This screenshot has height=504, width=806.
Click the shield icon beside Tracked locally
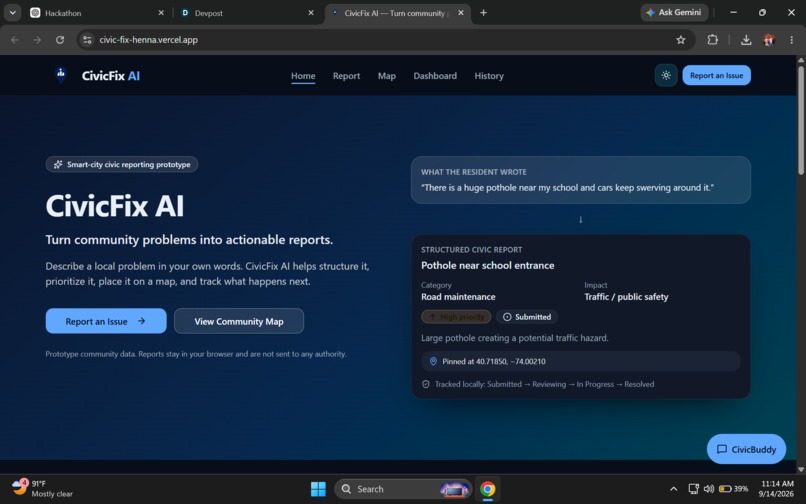click(426, 384)
